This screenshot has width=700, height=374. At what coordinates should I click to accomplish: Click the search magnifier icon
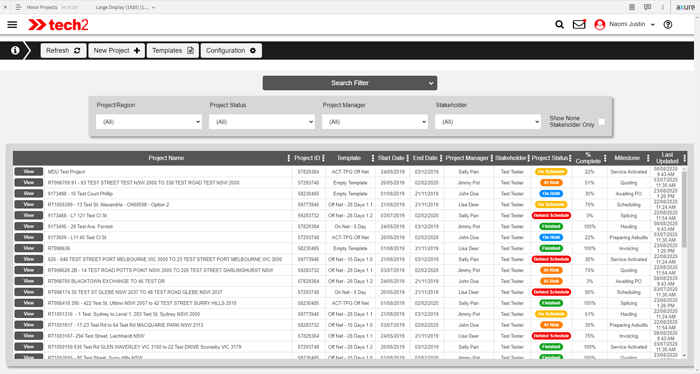click(559, 25)
